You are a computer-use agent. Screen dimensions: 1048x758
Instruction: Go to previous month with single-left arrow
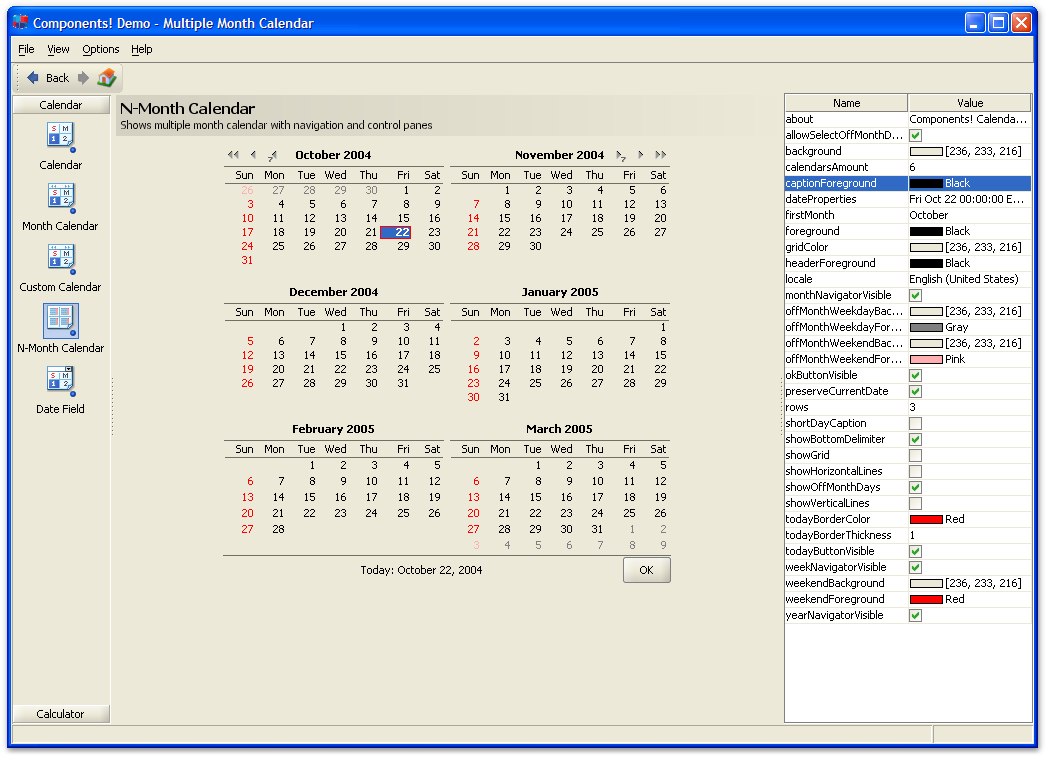253,155
